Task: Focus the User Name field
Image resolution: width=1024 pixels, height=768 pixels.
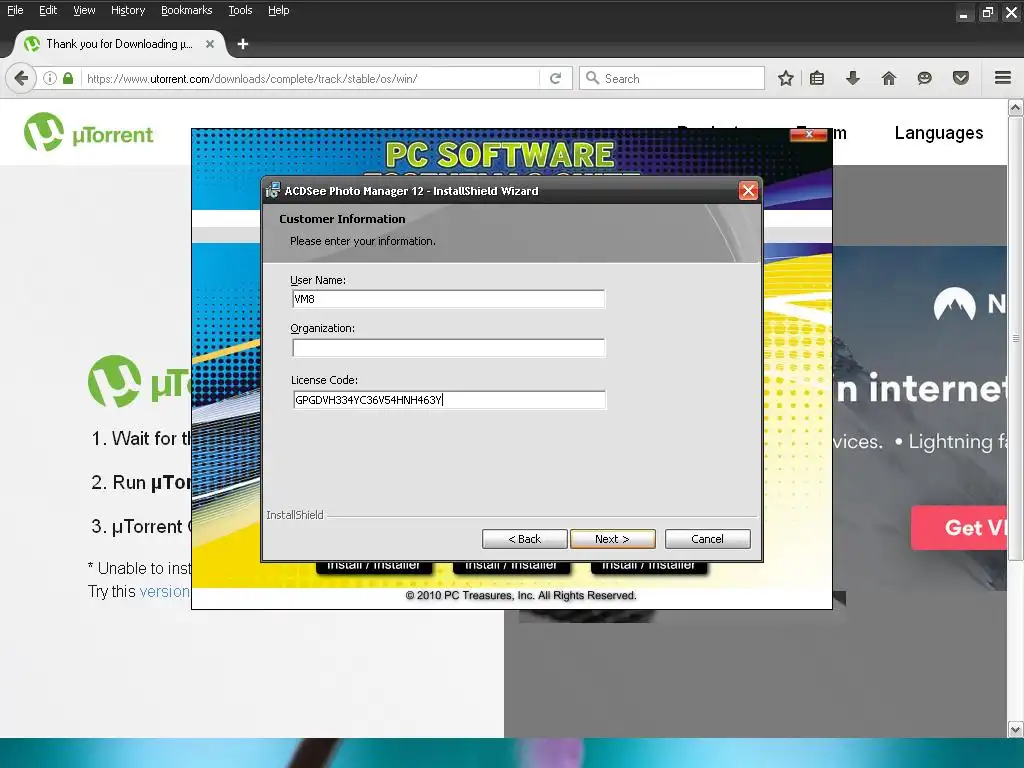Action: coord(449,299)
